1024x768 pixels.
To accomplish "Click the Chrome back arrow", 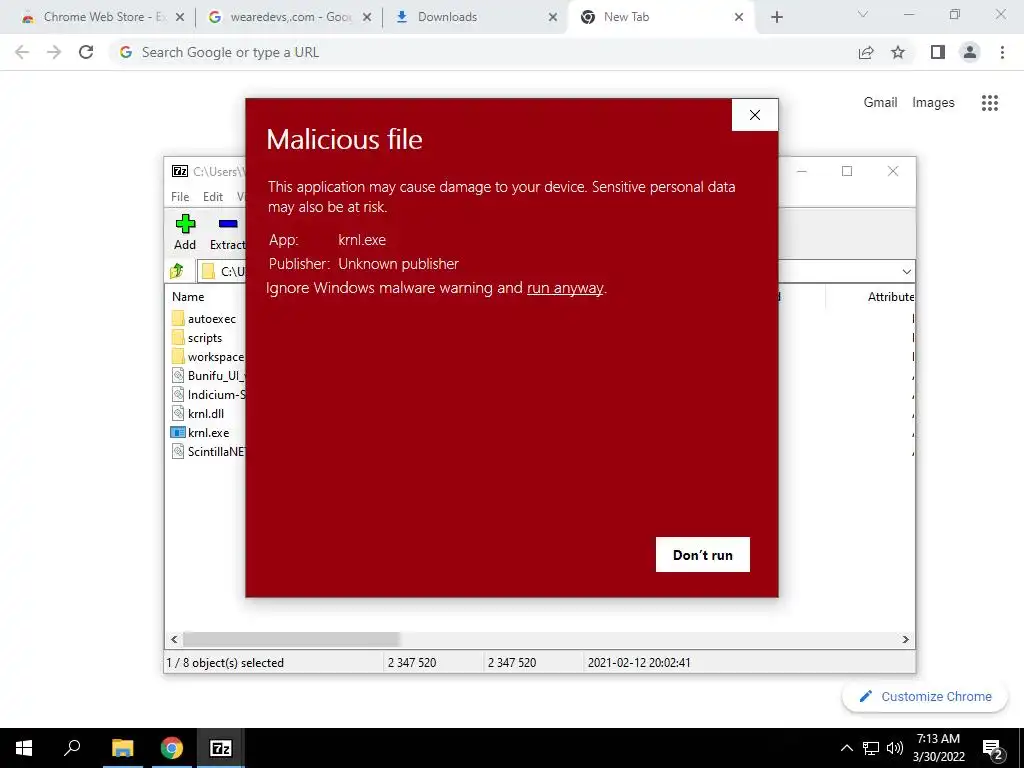I will coord(22,52).
